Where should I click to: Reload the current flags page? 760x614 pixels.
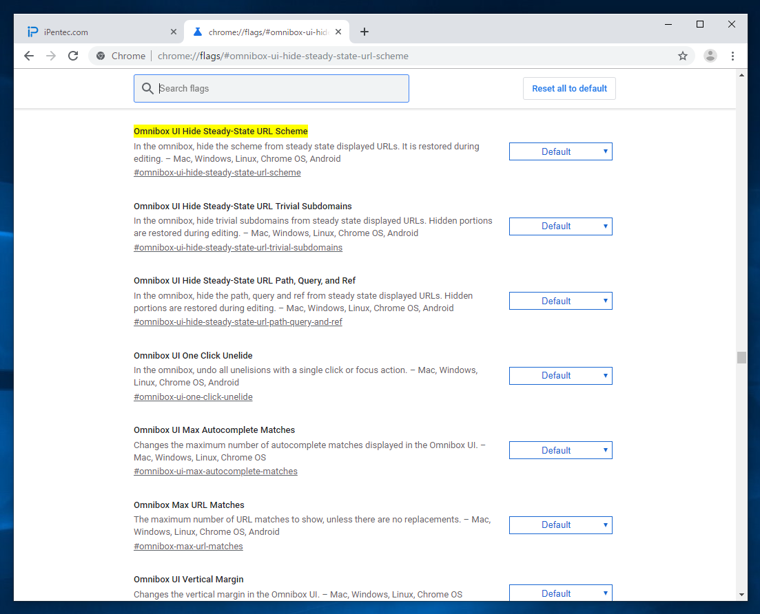(73, 56)
